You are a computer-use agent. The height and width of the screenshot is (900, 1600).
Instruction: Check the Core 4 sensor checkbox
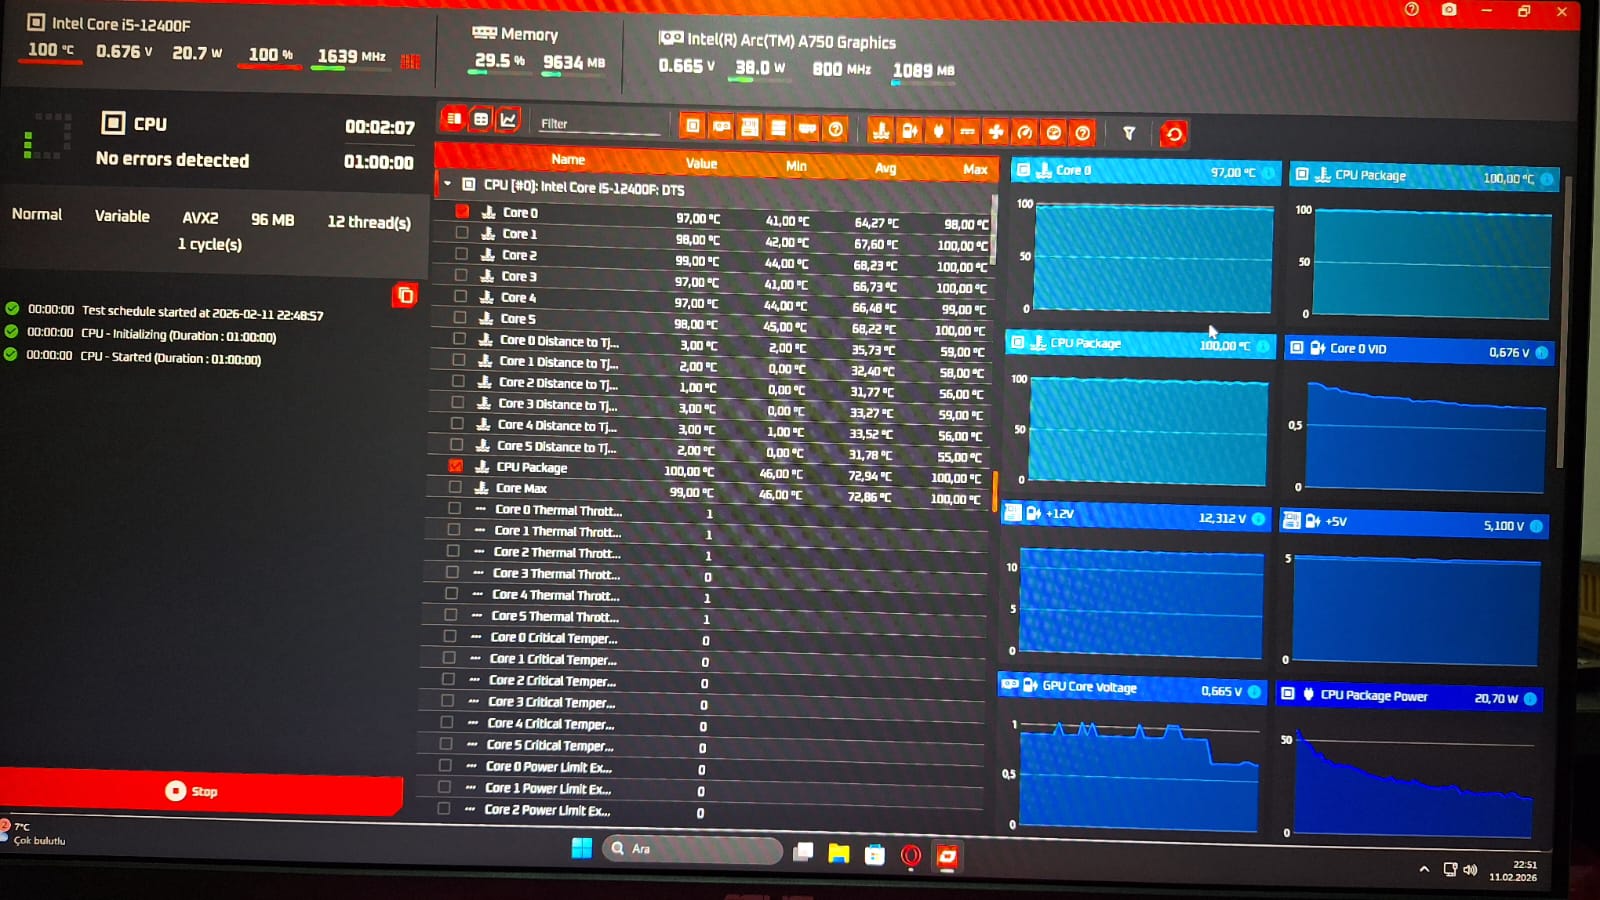pyautogui.click(x=460, y=296)
